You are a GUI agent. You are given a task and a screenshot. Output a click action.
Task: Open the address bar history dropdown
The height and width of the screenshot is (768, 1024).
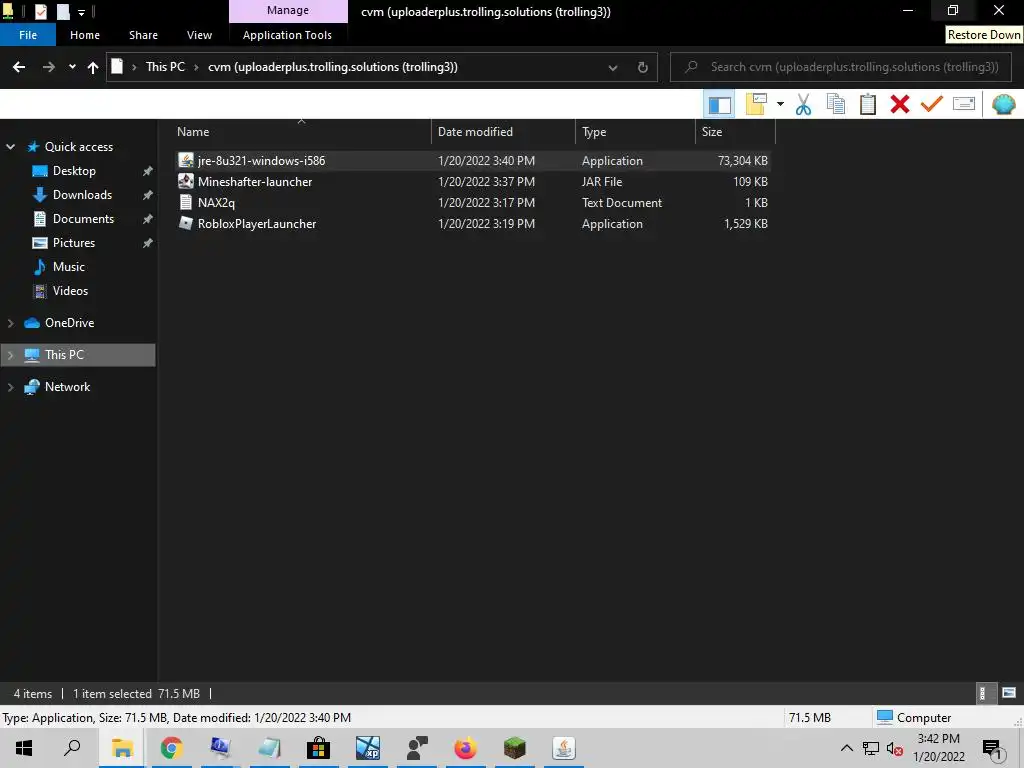pos(613,67)
